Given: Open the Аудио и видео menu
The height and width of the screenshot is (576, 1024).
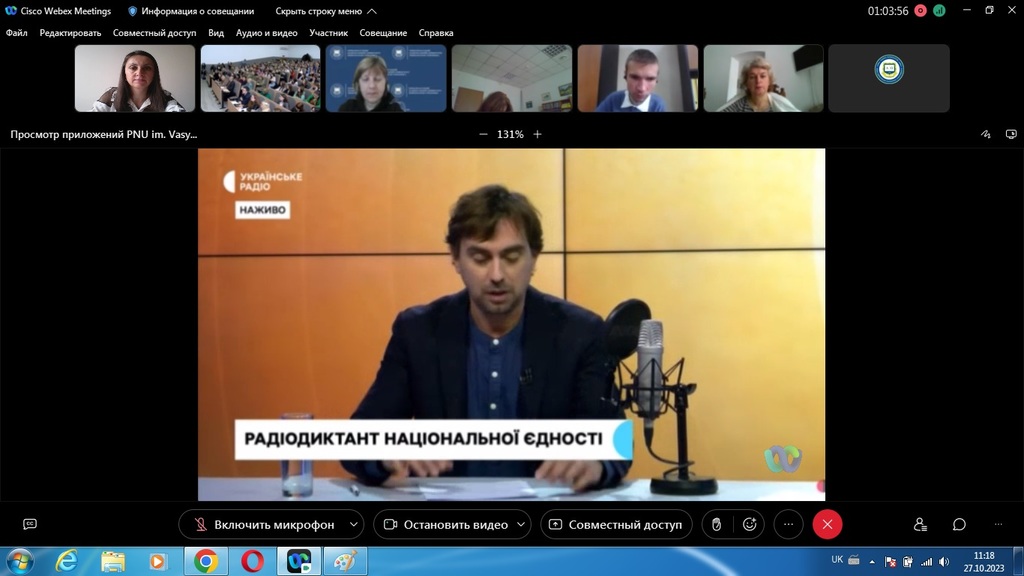Looking at the screenshot, I should pos(266,33).
